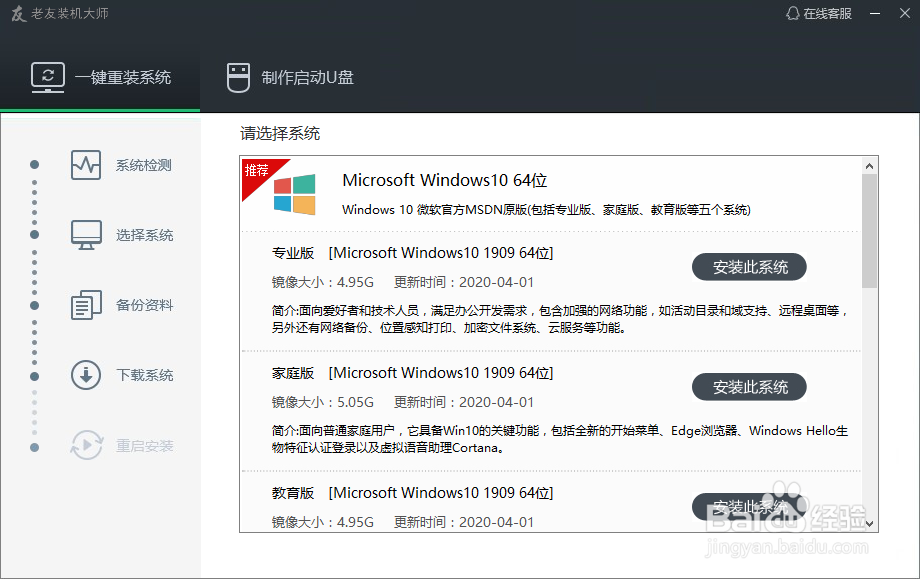Install the 教育版 Windows10 system
Screen dimensions: 920x579
pyautogui.click(x=749, y=507)
